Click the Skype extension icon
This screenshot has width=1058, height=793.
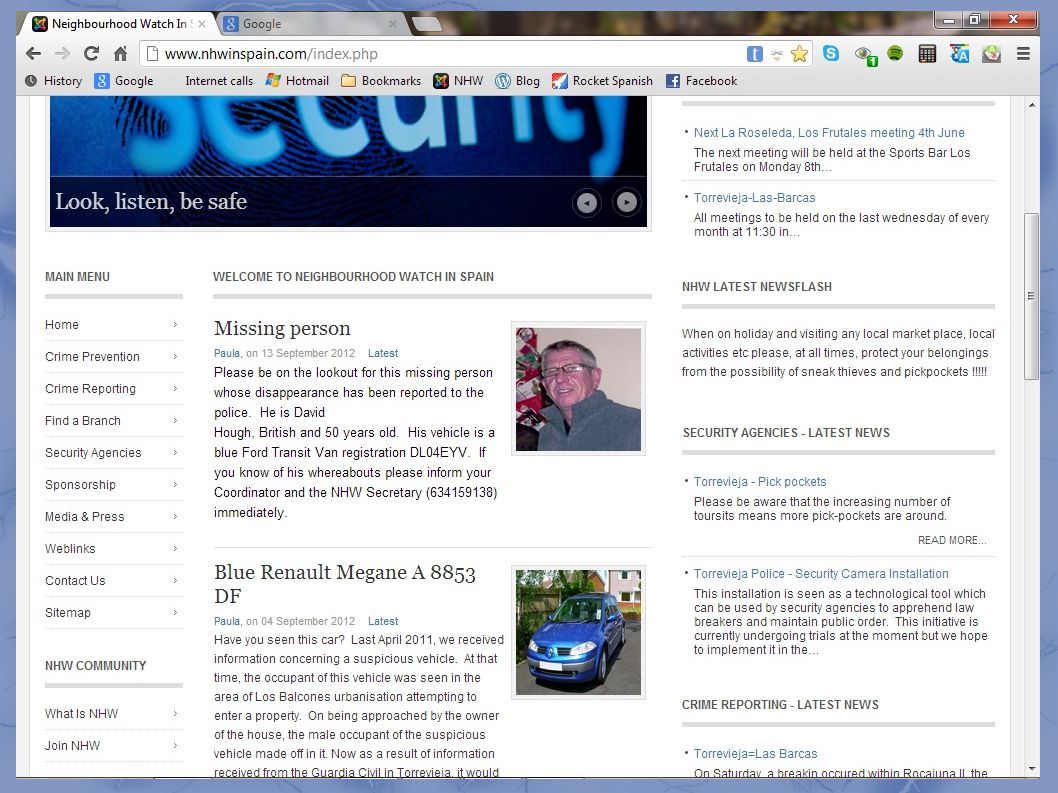(x=831, y=53)
